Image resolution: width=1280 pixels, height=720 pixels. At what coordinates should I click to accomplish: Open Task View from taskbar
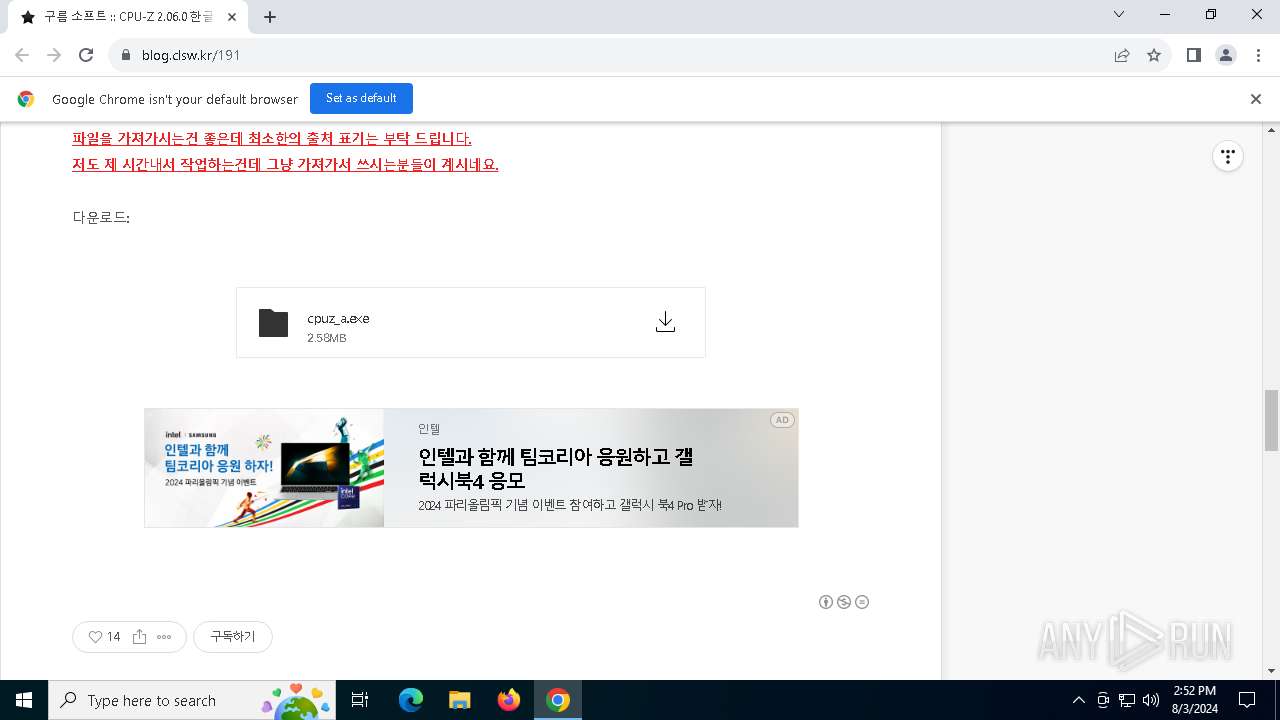pyautogui.click(x=361, y=700)
